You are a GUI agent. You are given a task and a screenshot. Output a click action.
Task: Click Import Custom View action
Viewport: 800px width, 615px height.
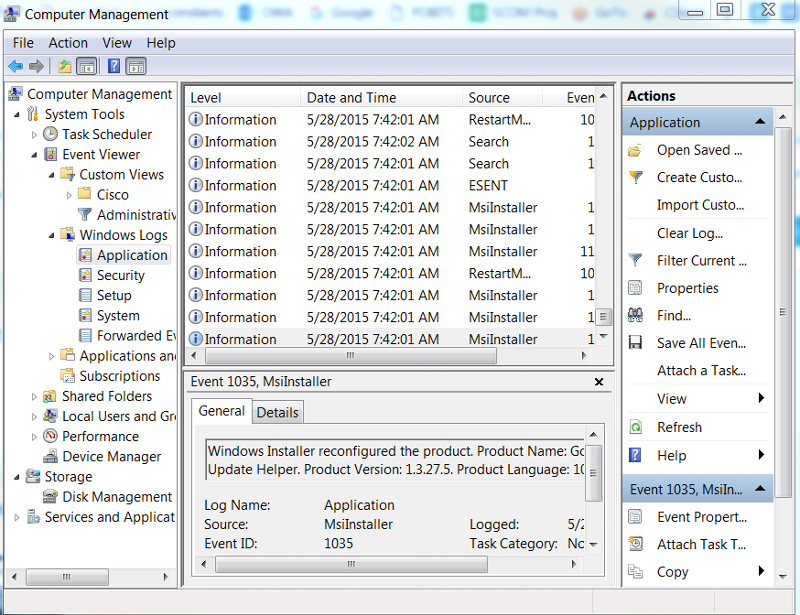click(x=700, y=205)
